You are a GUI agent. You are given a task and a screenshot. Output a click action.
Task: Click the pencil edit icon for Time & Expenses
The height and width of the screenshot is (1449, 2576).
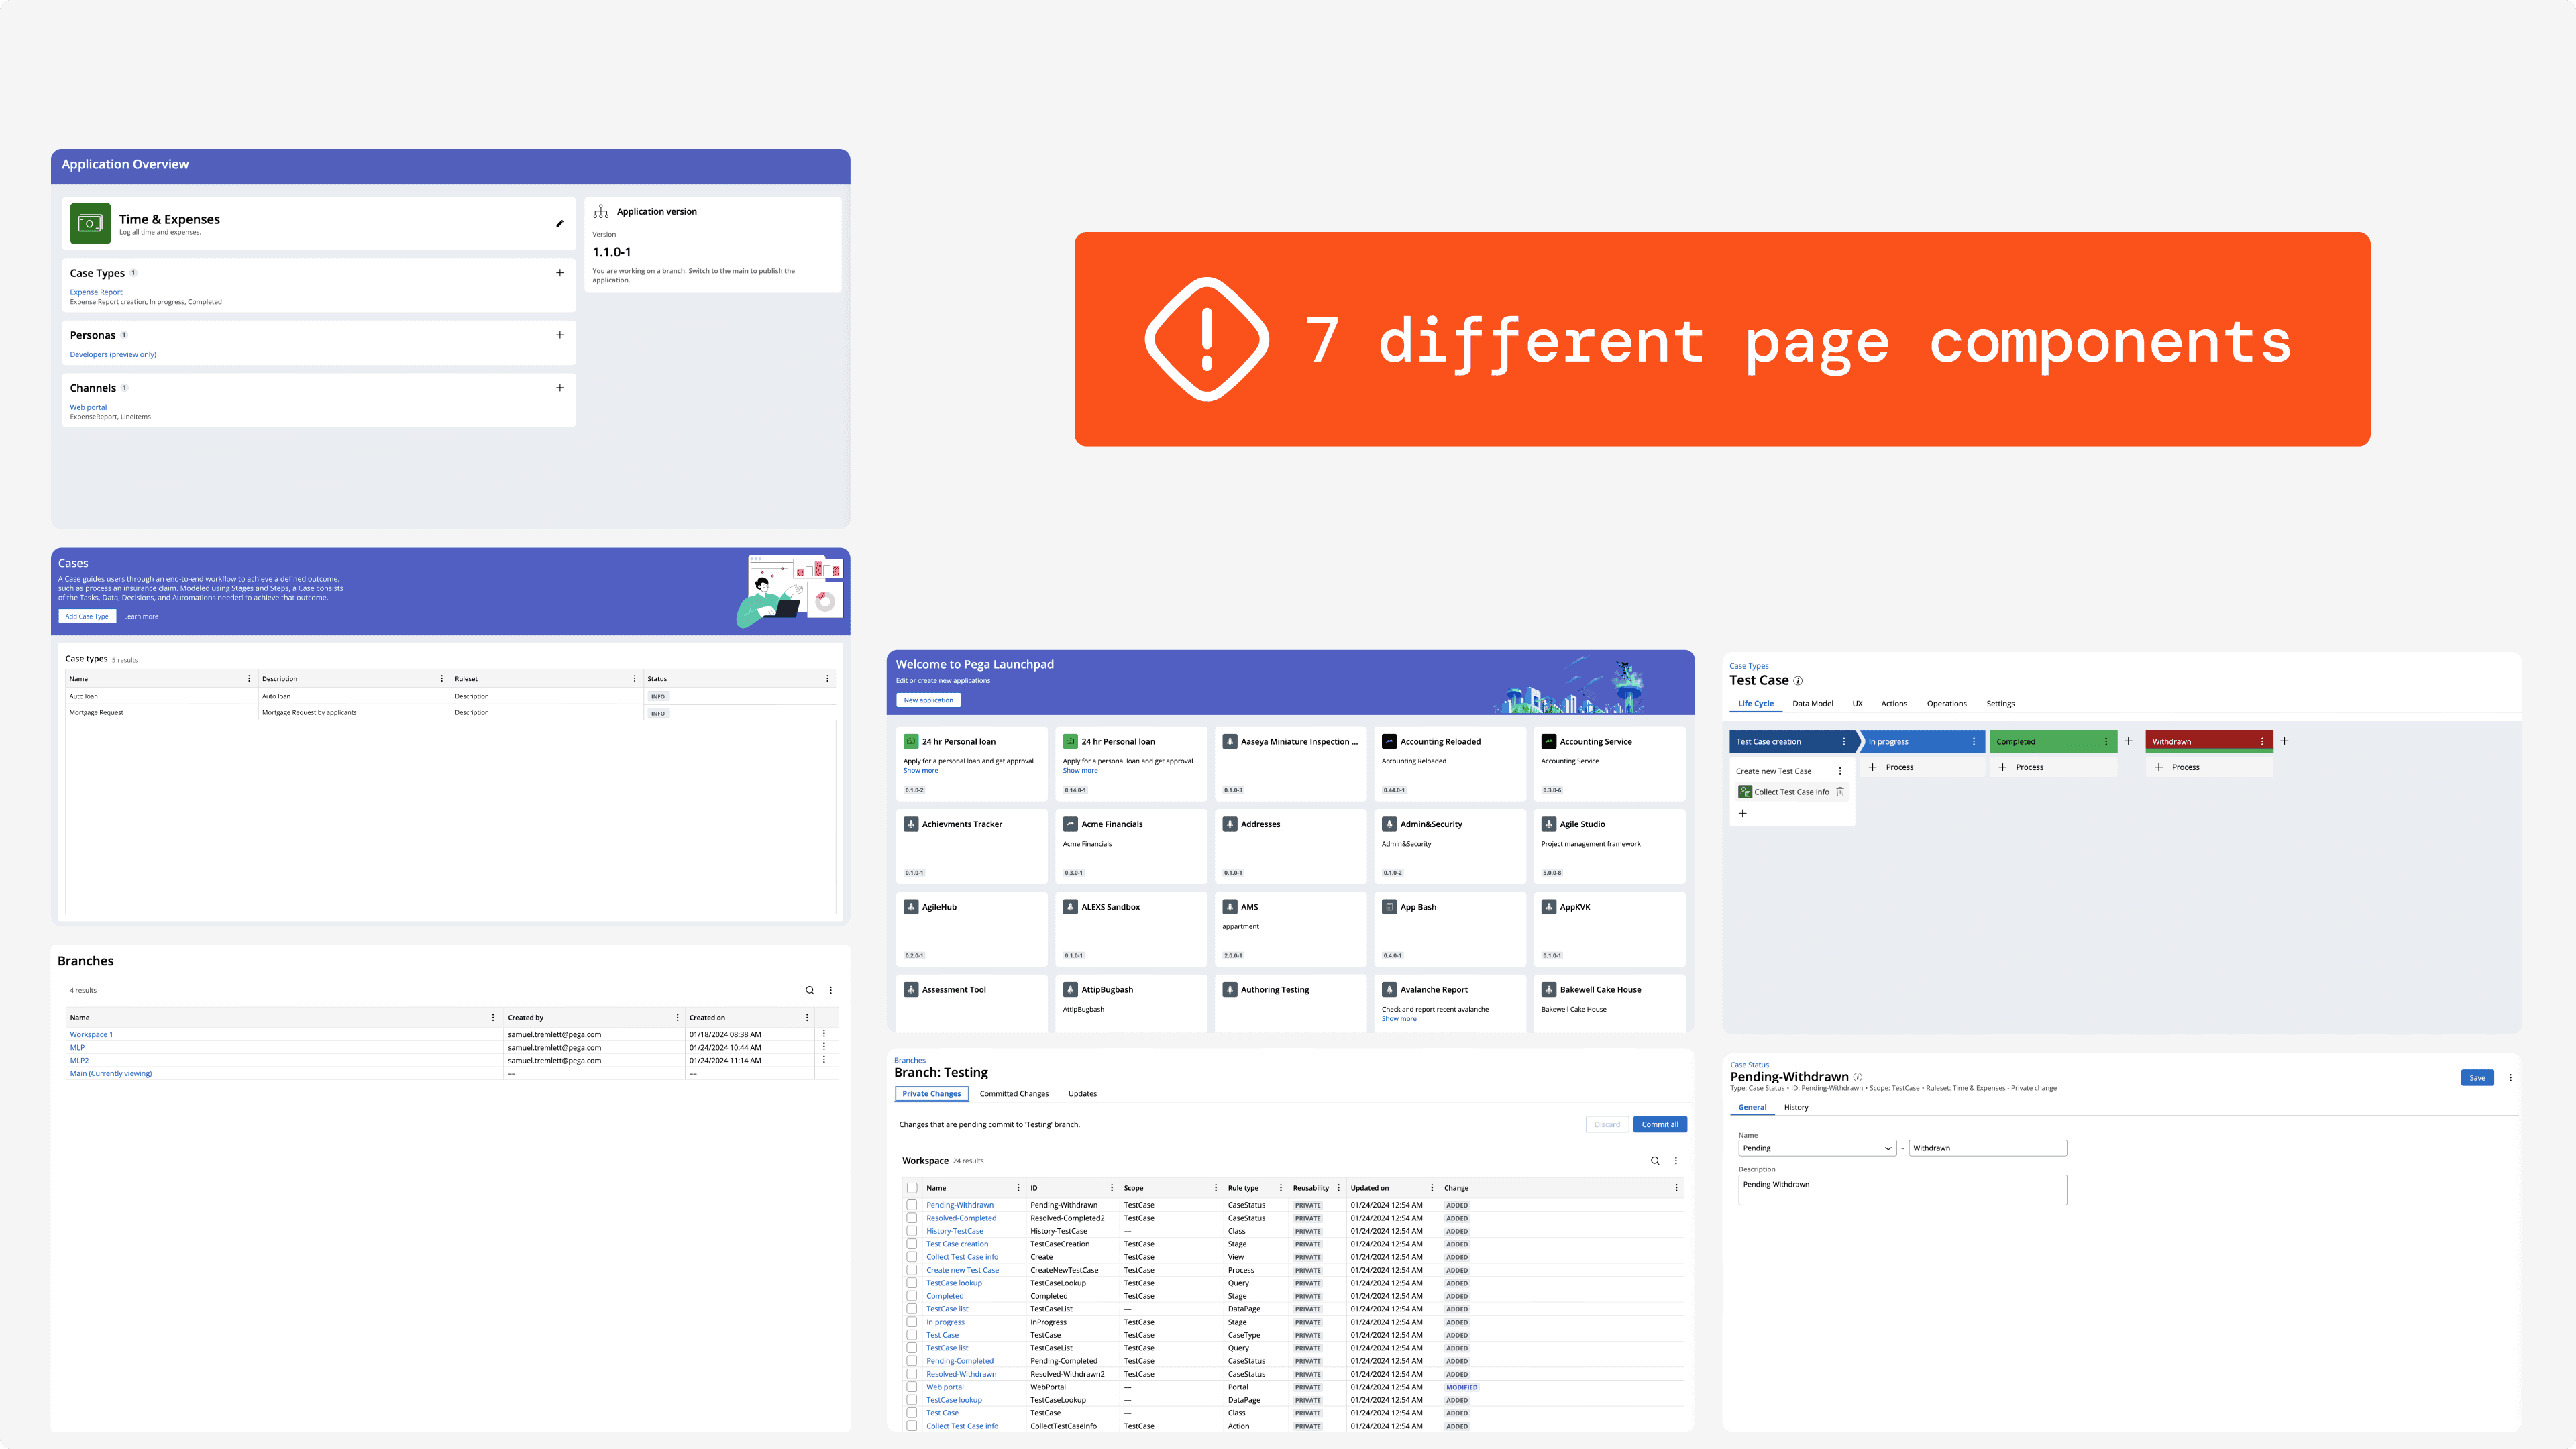[559, 223]
